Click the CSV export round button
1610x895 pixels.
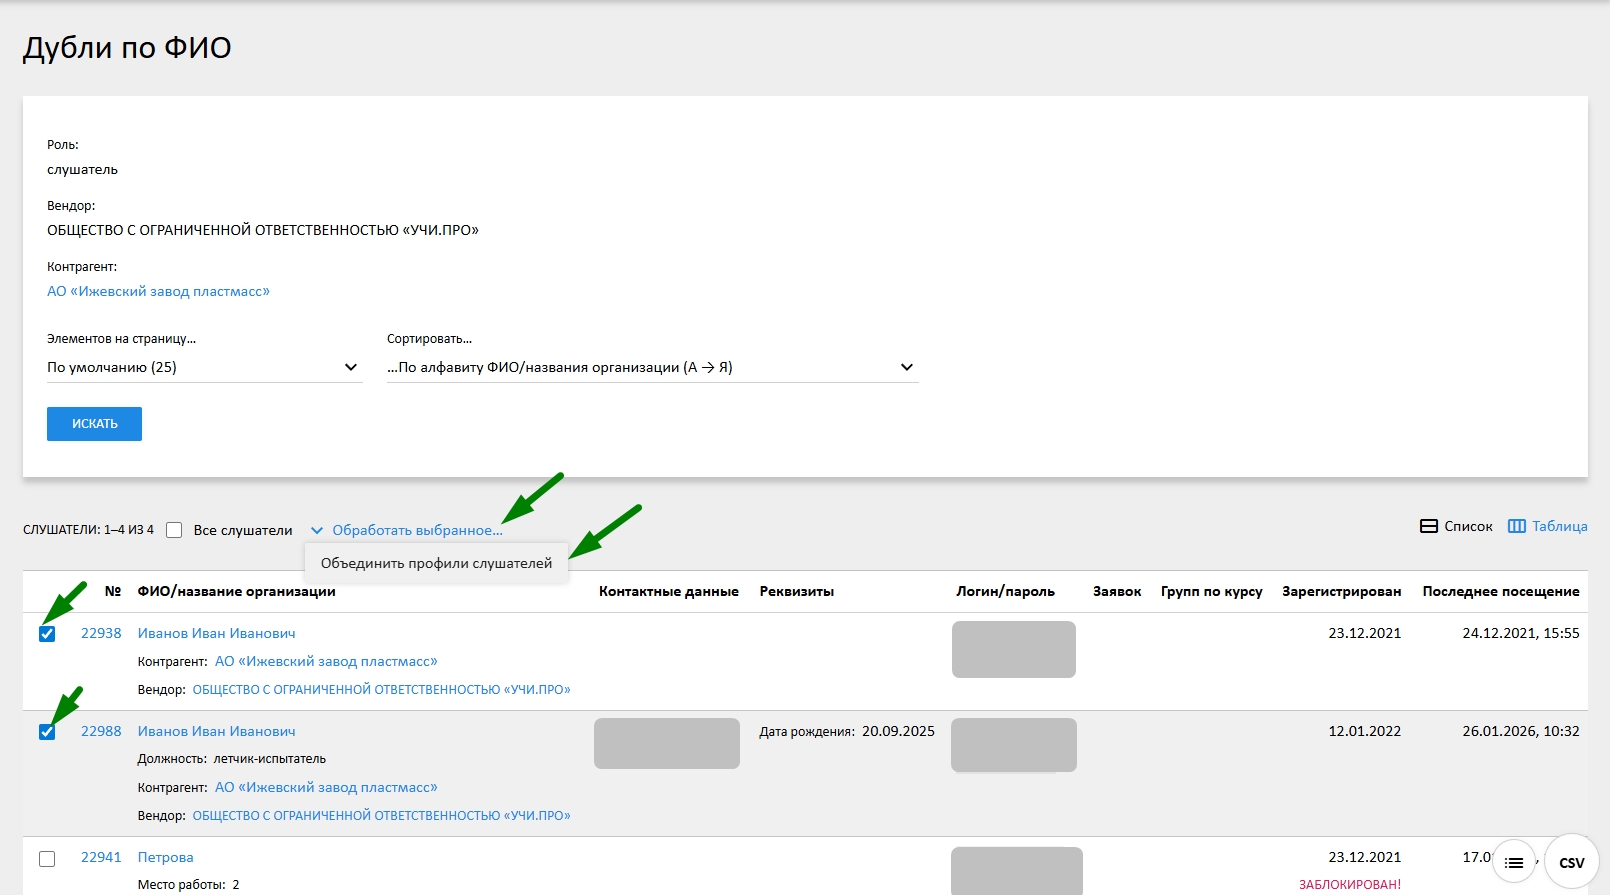(x=1571, y=862)
